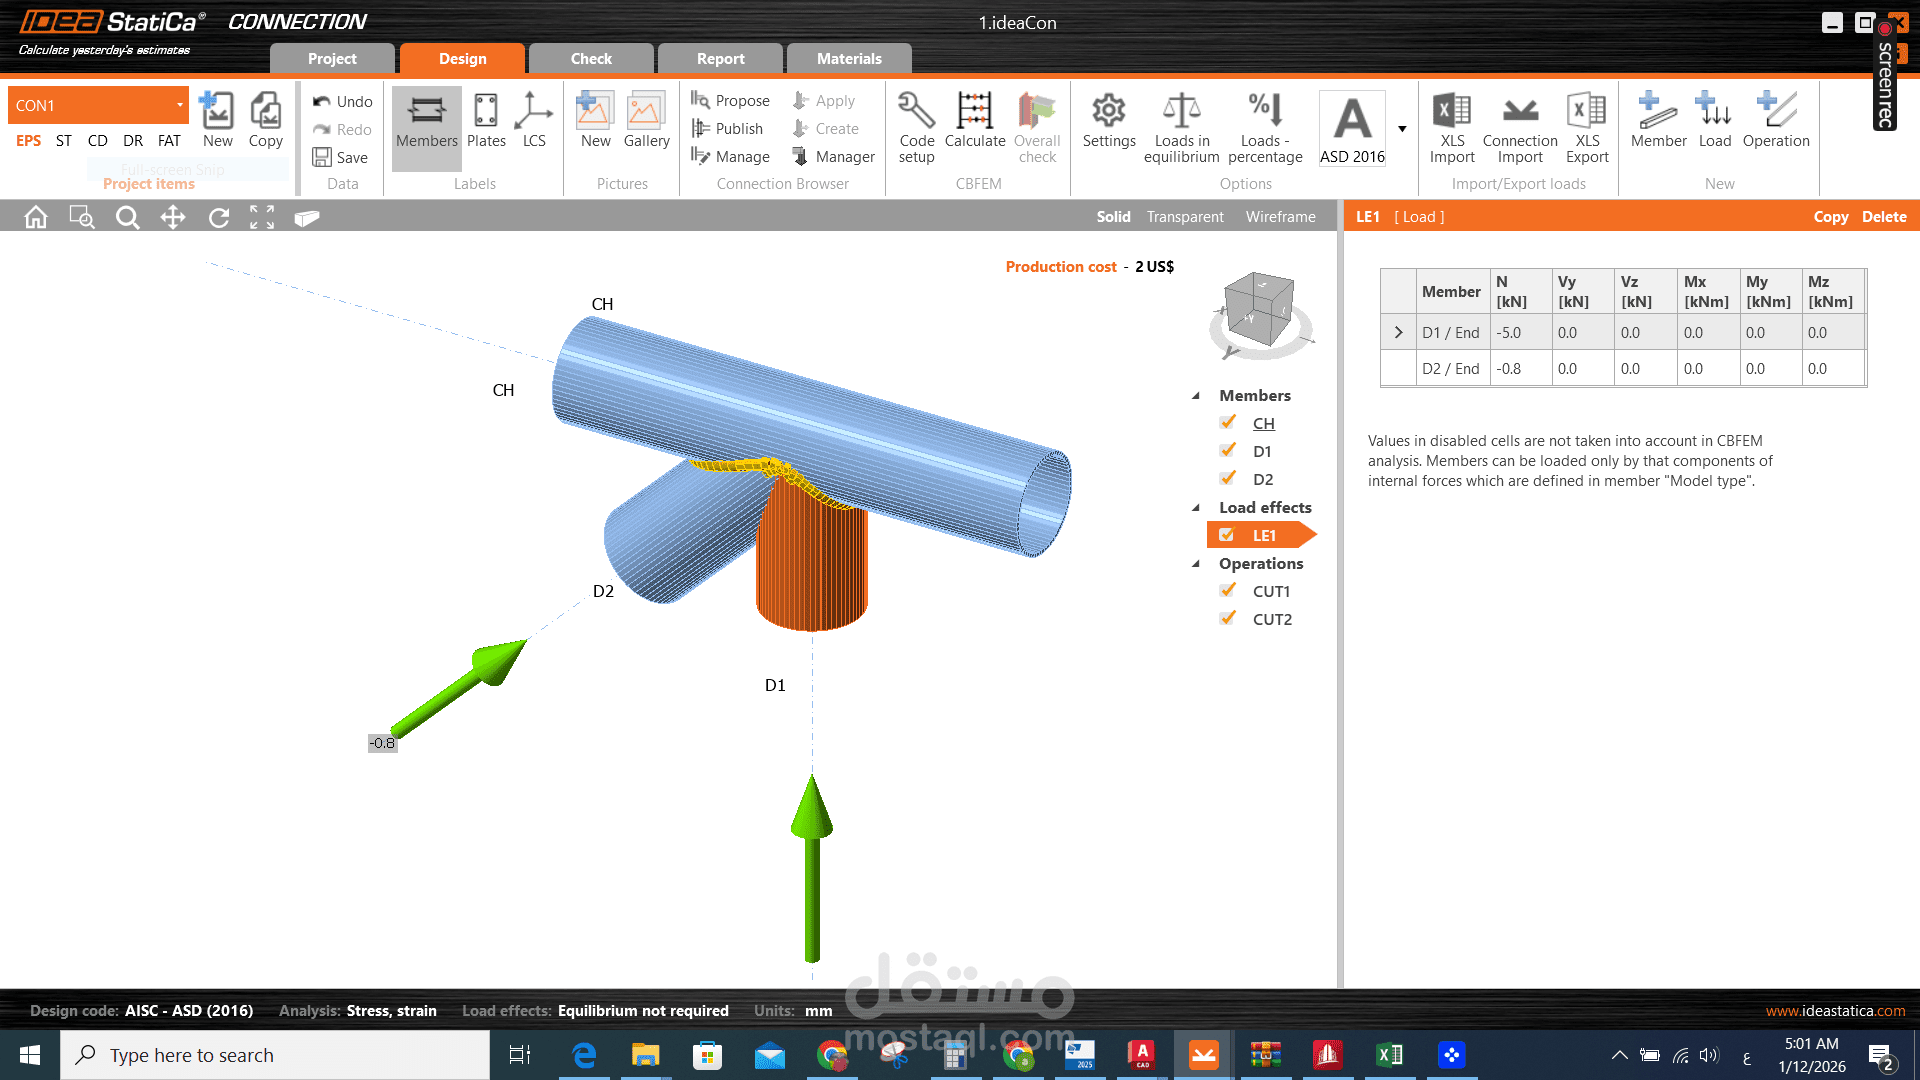Open the XLS Import tool
This screenshot has width=1920, height=1080.
pyautogui.click(x=1451, y=112)
